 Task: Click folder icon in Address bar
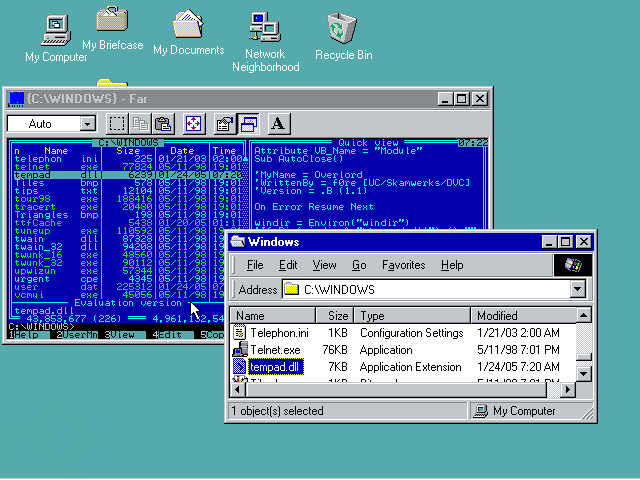coord(291,289)
